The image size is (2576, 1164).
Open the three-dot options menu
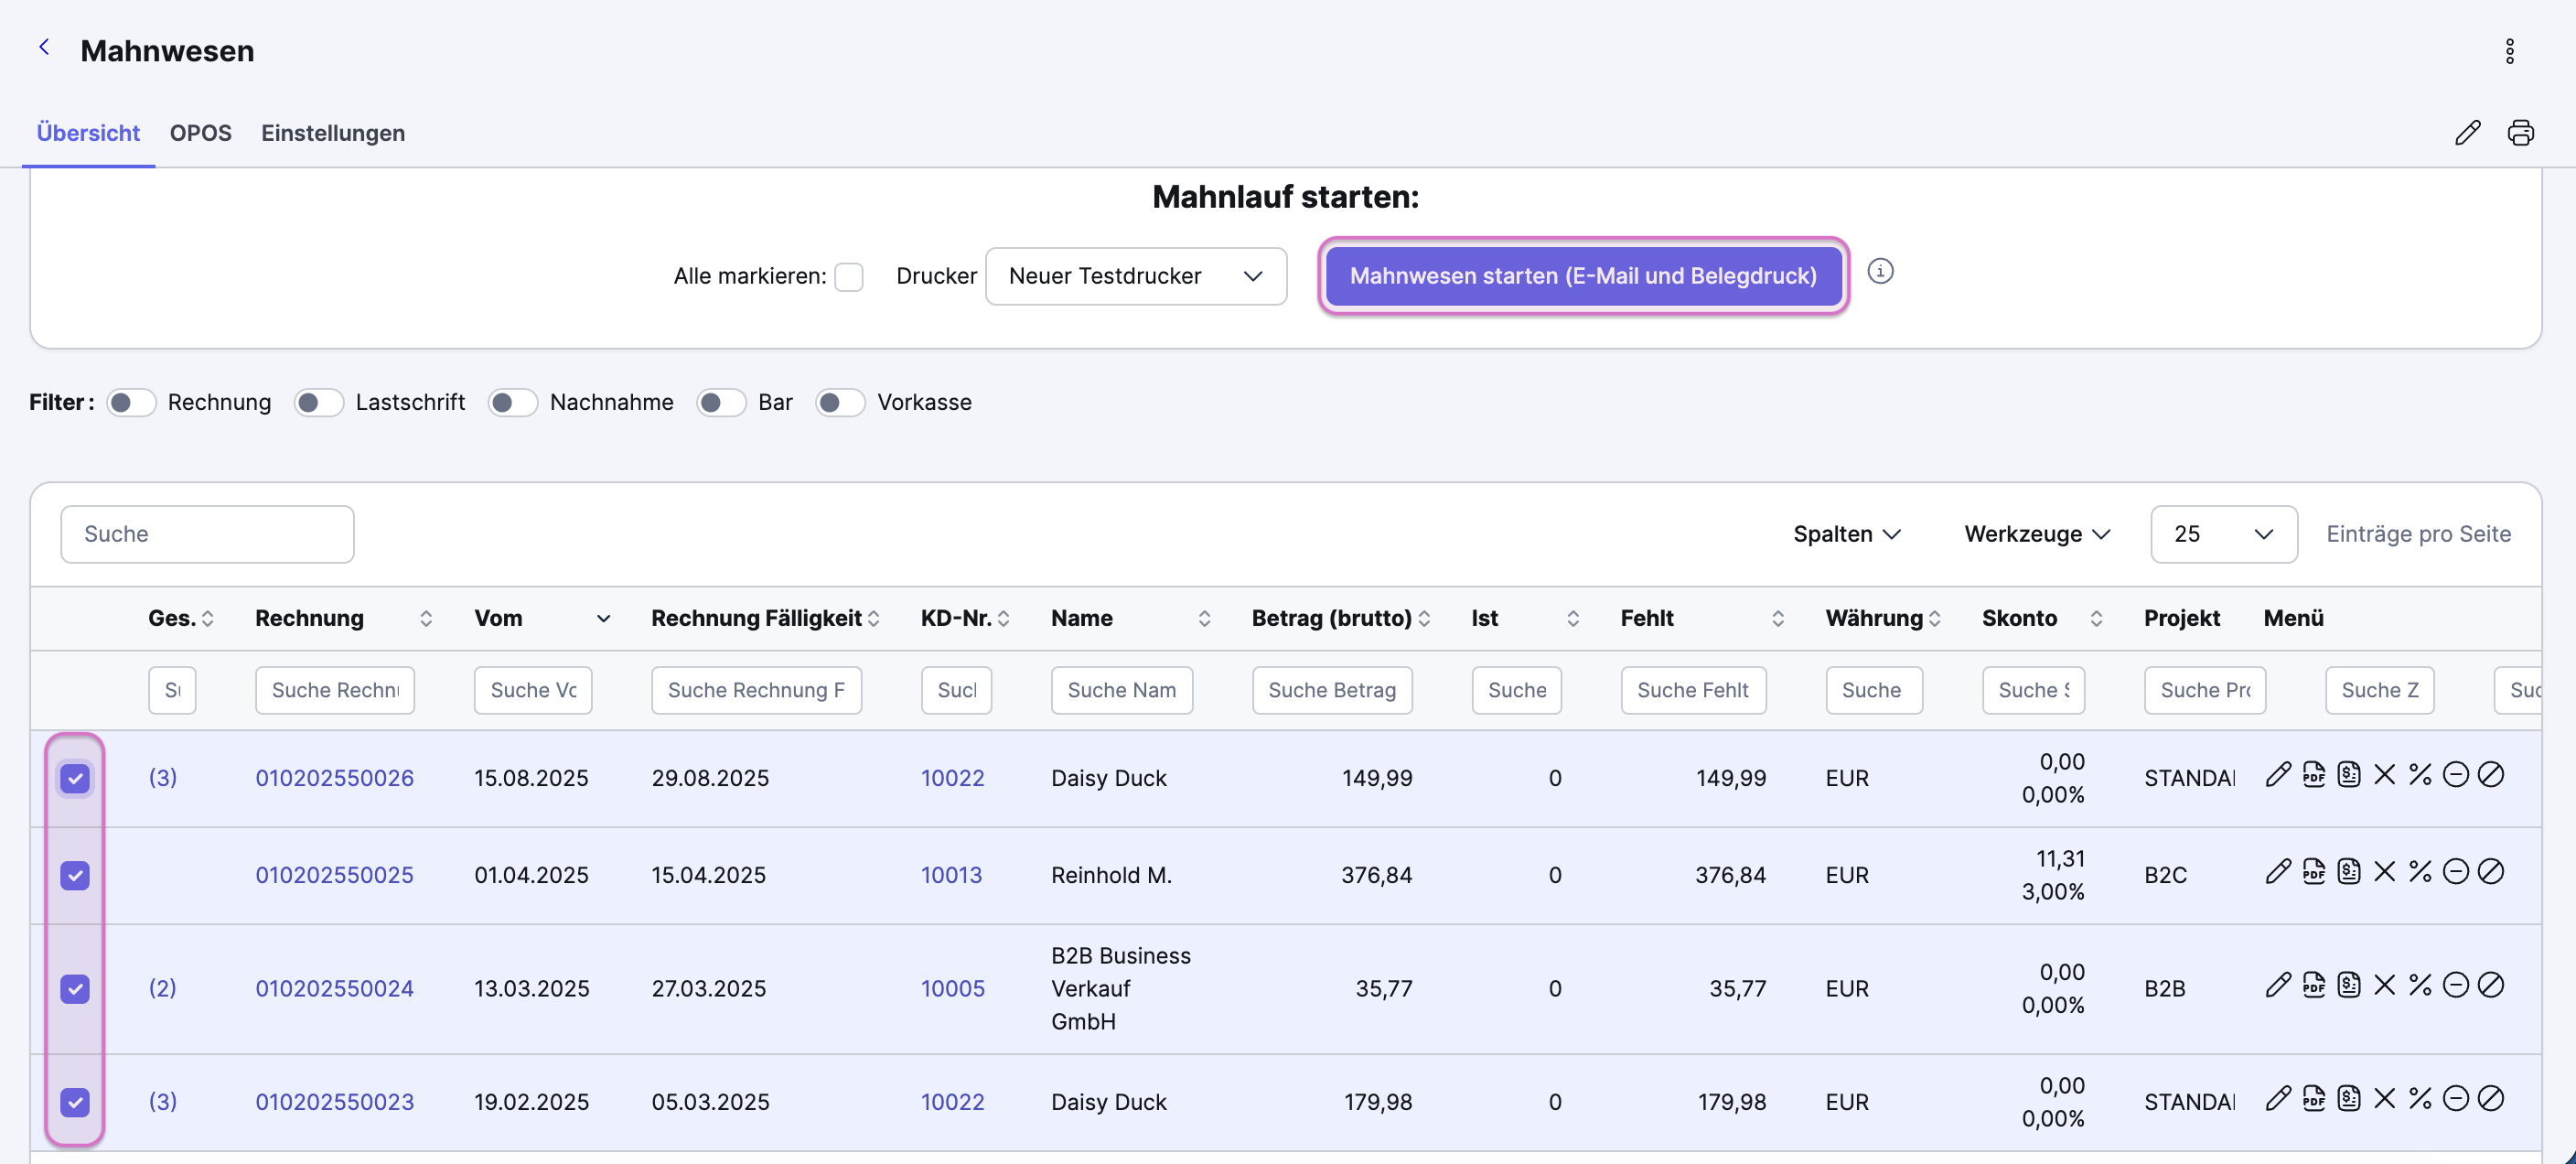[x=2509, y=51]
